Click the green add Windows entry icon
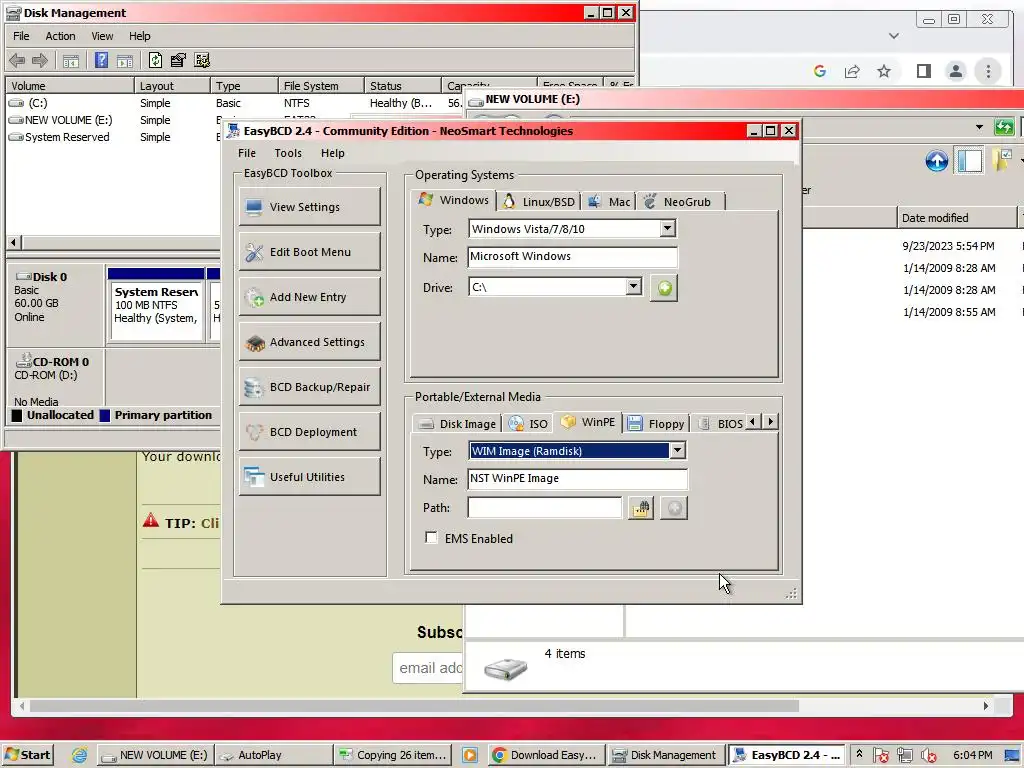Viewport: 1024px width, 768px height. click(664, 288)
